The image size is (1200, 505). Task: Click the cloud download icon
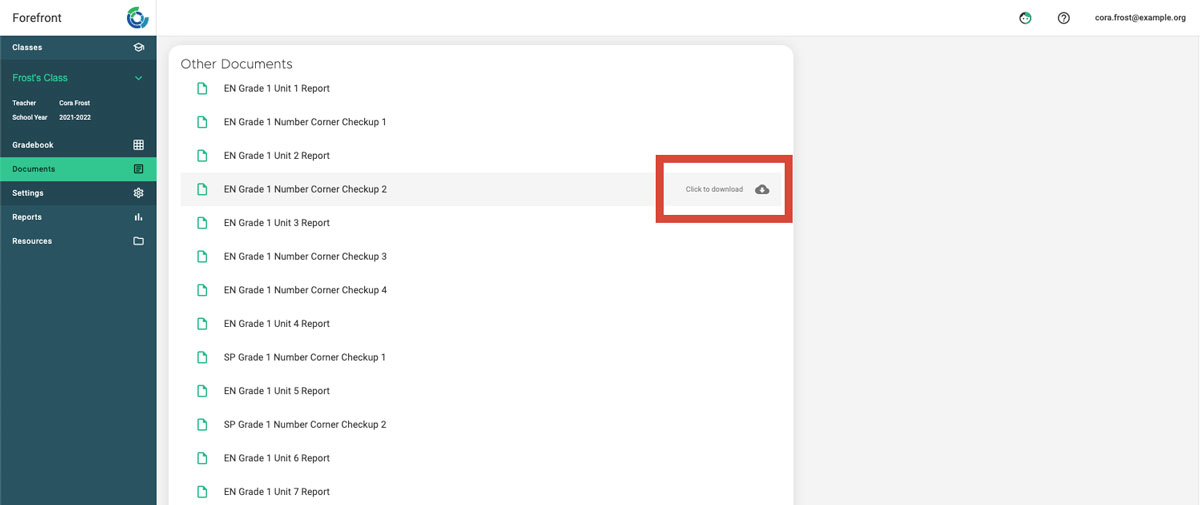[762, 189]
